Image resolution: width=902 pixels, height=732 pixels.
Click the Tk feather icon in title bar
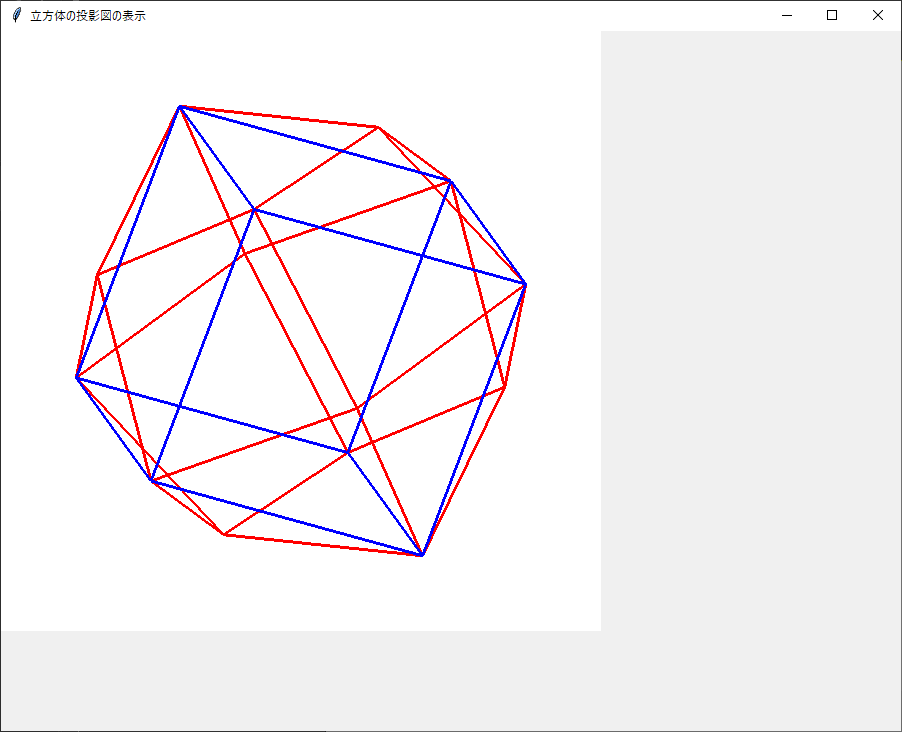click(x=17, y=16)
